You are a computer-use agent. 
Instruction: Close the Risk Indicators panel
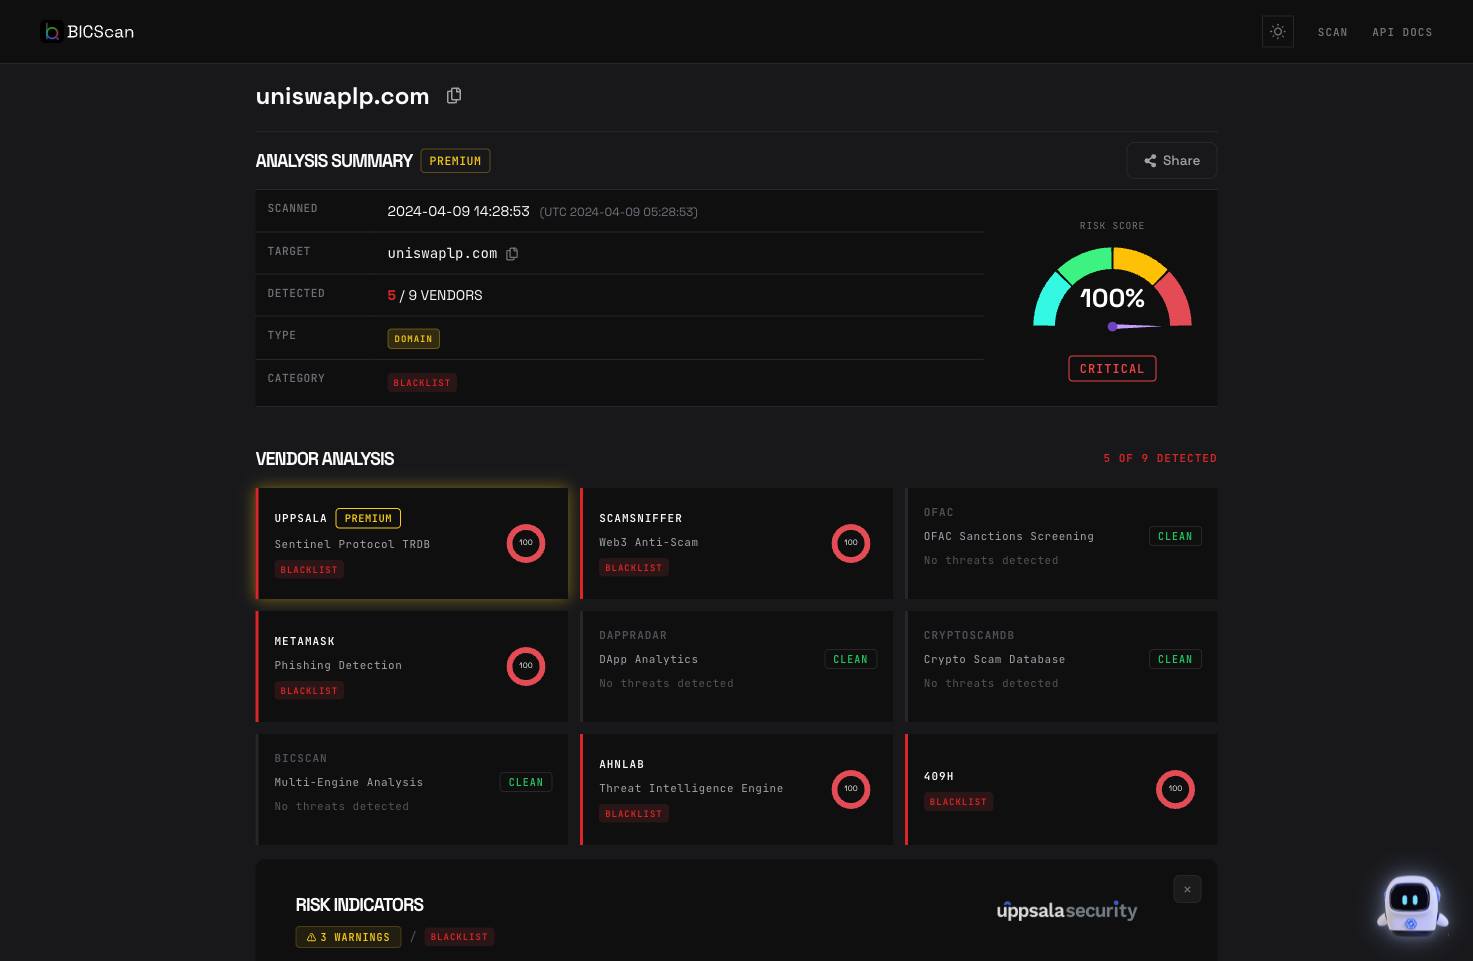(x=1187, y=889)
